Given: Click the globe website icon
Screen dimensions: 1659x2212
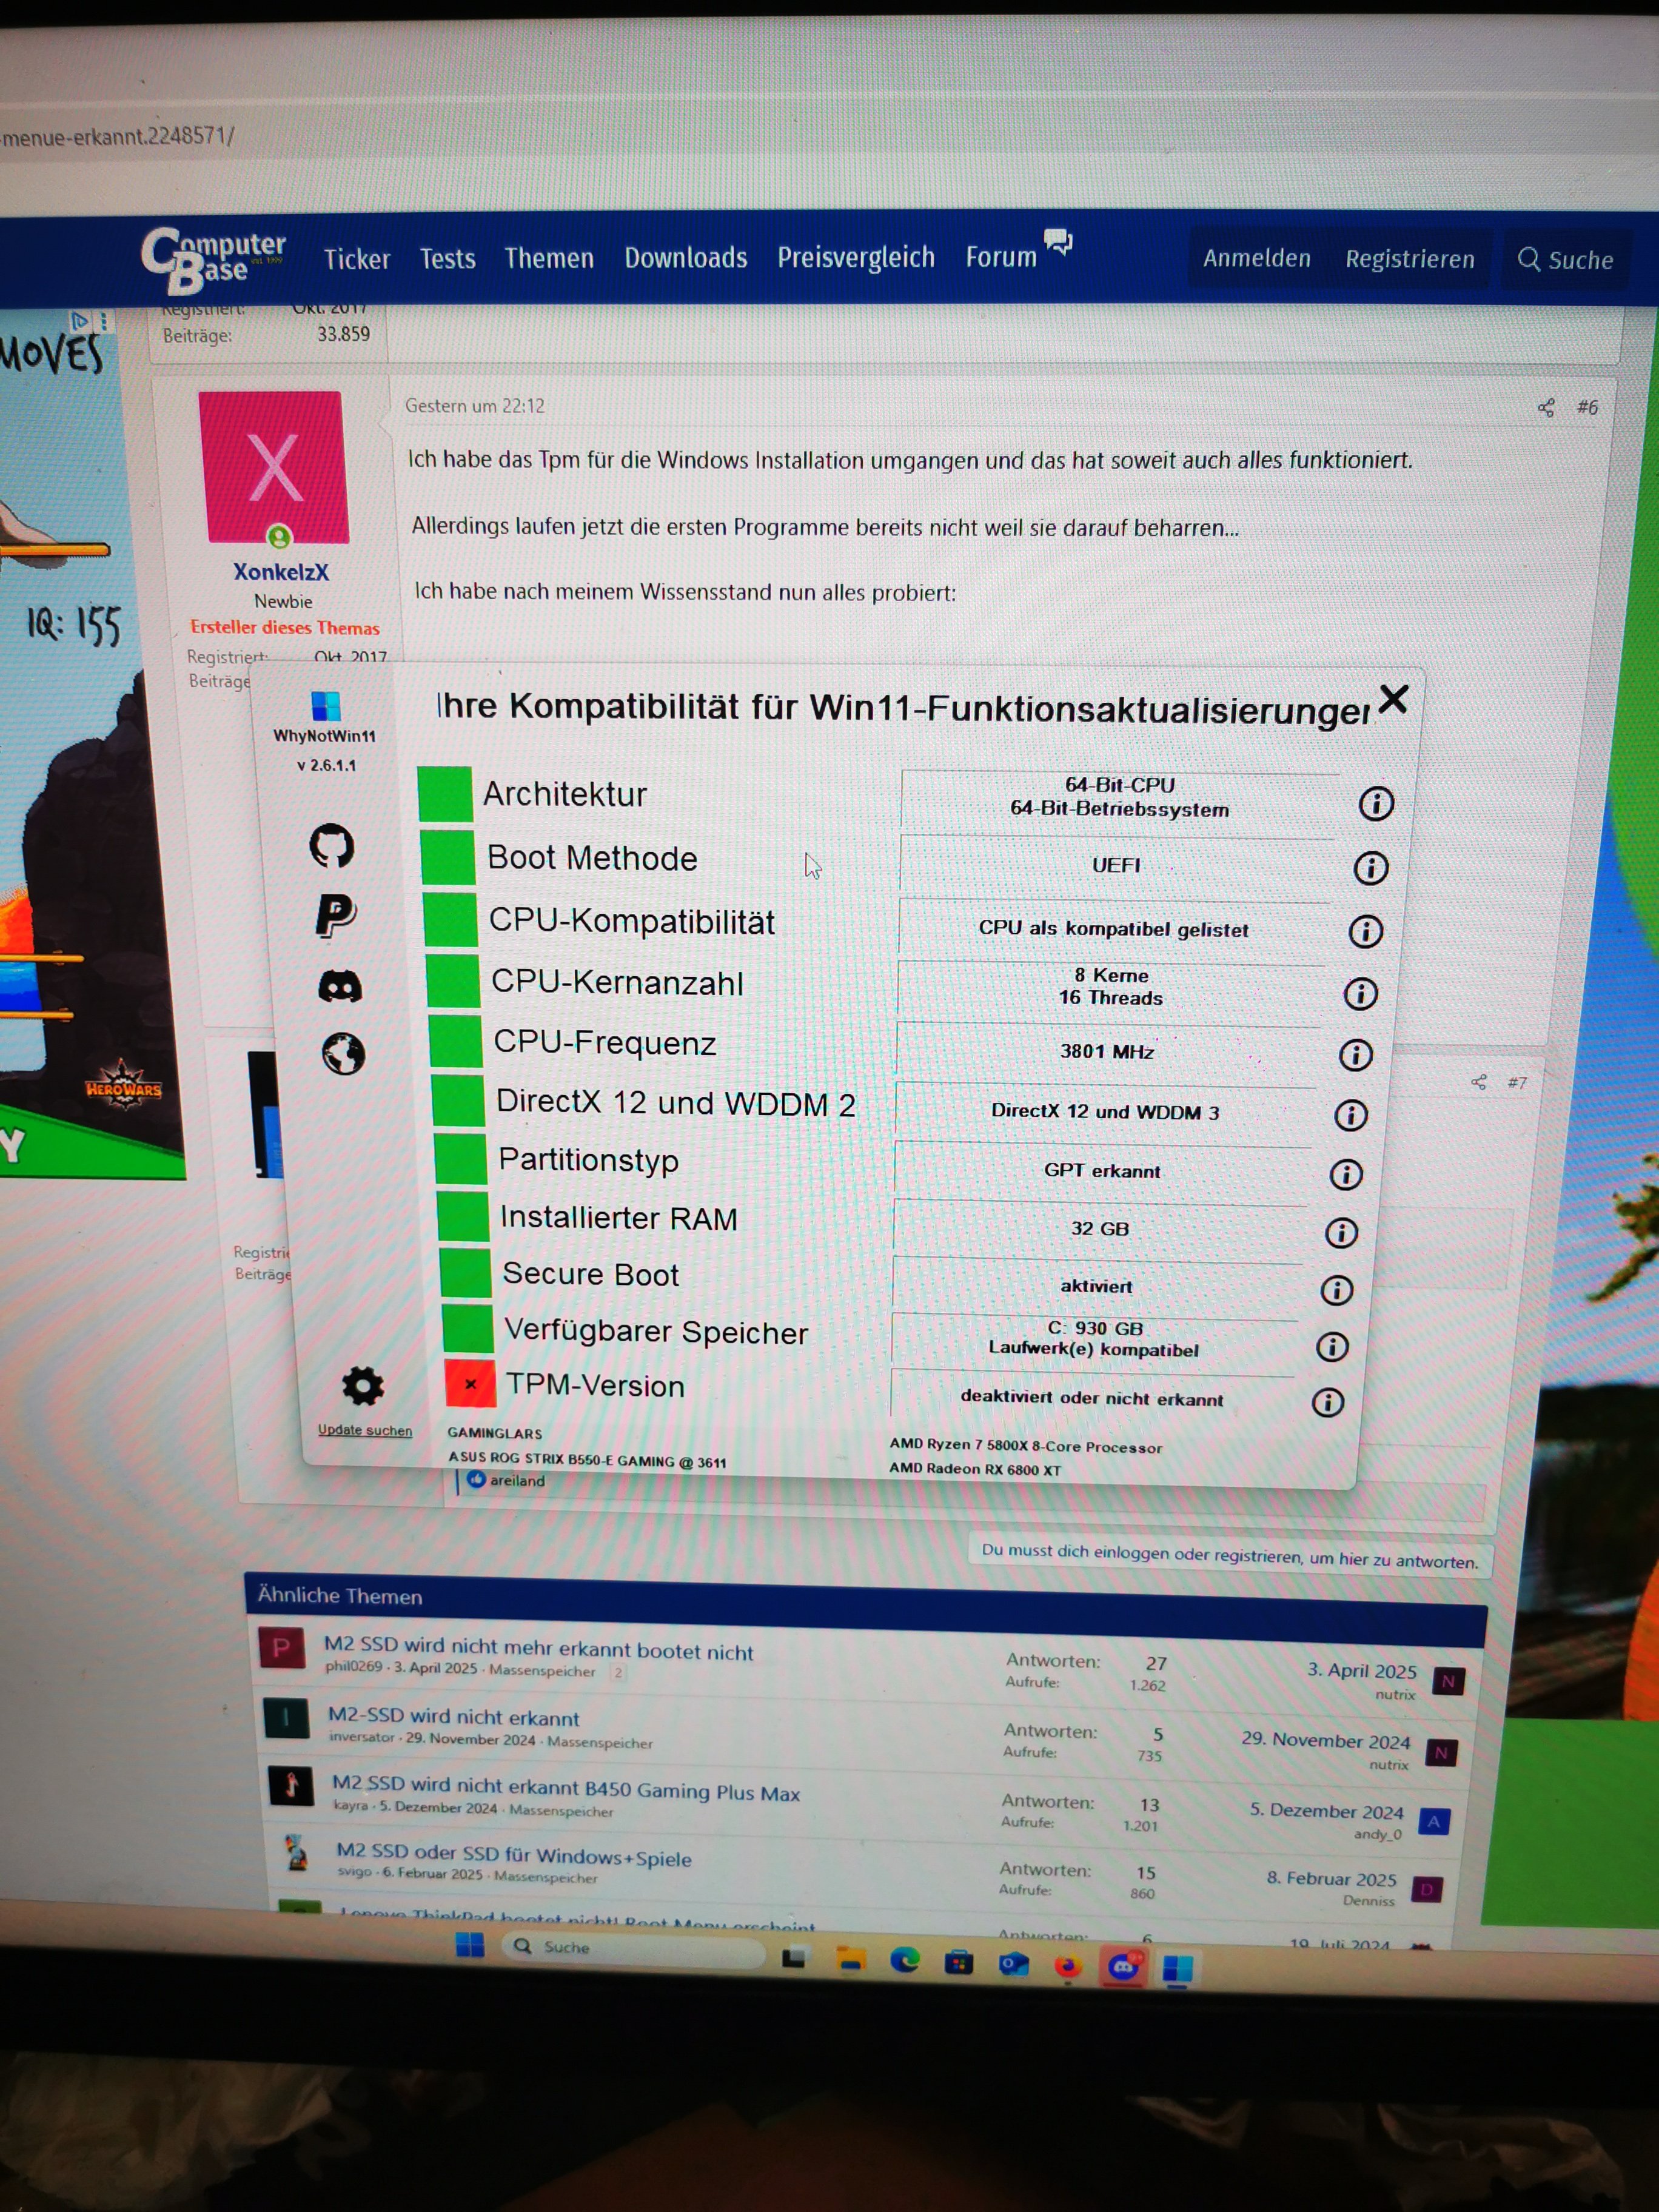Looking at the screenshot, I should [343, 1054].
